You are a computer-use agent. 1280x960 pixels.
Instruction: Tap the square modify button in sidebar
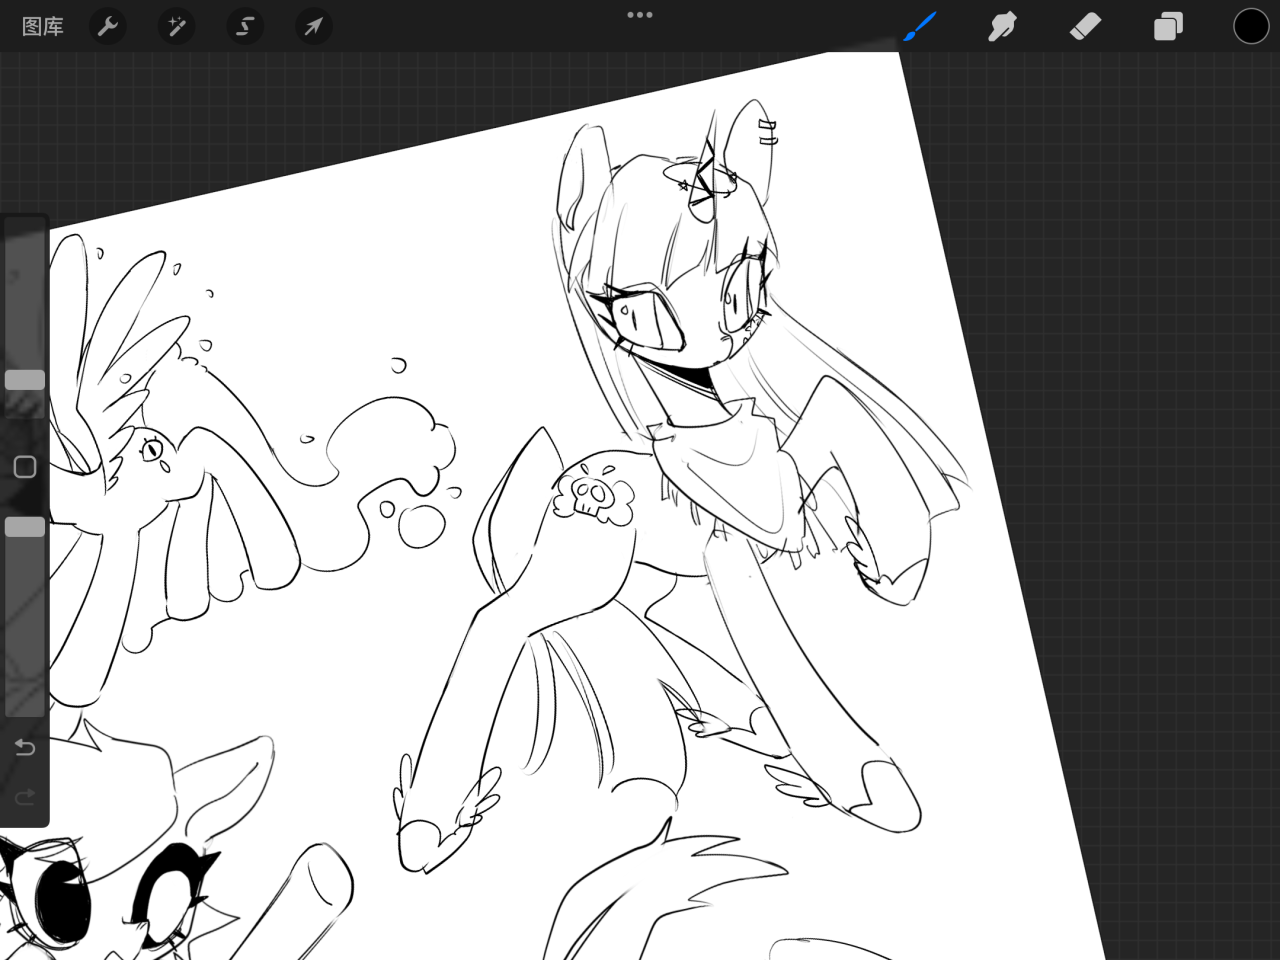(25, 467)
